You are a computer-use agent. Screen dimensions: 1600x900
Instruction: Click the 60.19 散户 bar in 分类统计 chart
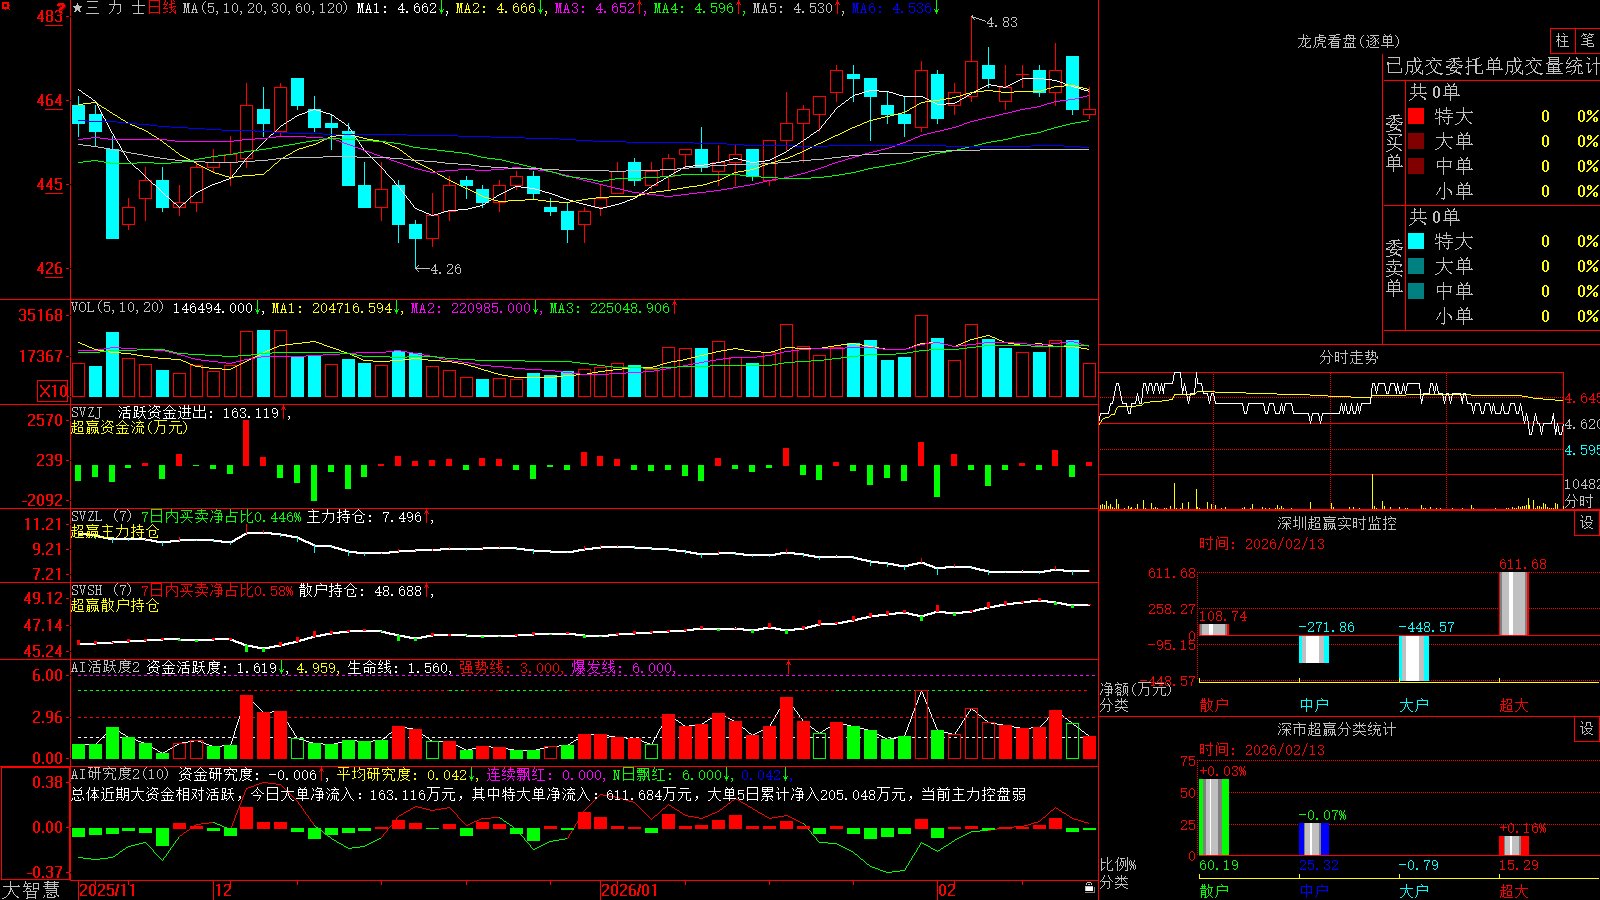click(1214, 817)
